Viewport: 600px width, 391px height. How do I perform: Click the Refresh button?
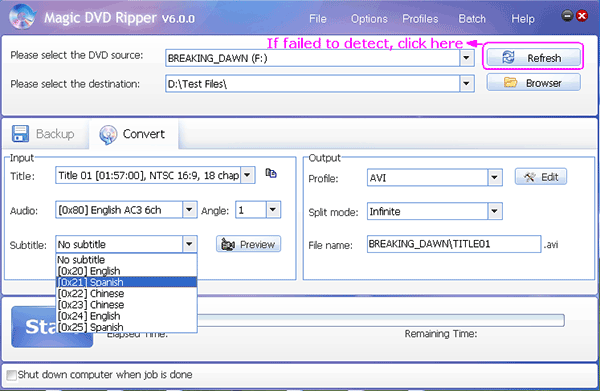pyautogui.click(x=533, y=58)
